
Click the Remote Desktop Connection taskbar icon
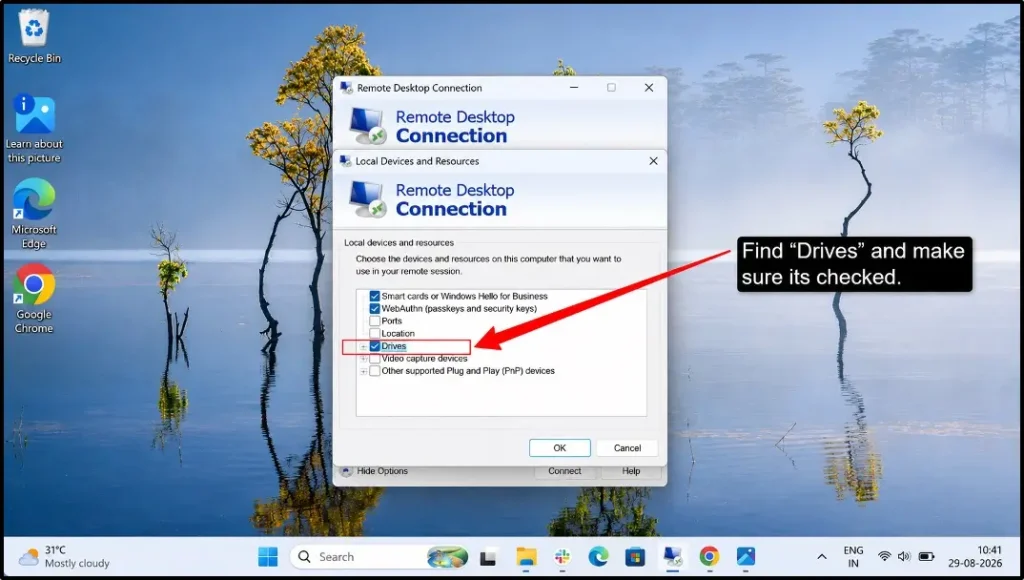672,557
